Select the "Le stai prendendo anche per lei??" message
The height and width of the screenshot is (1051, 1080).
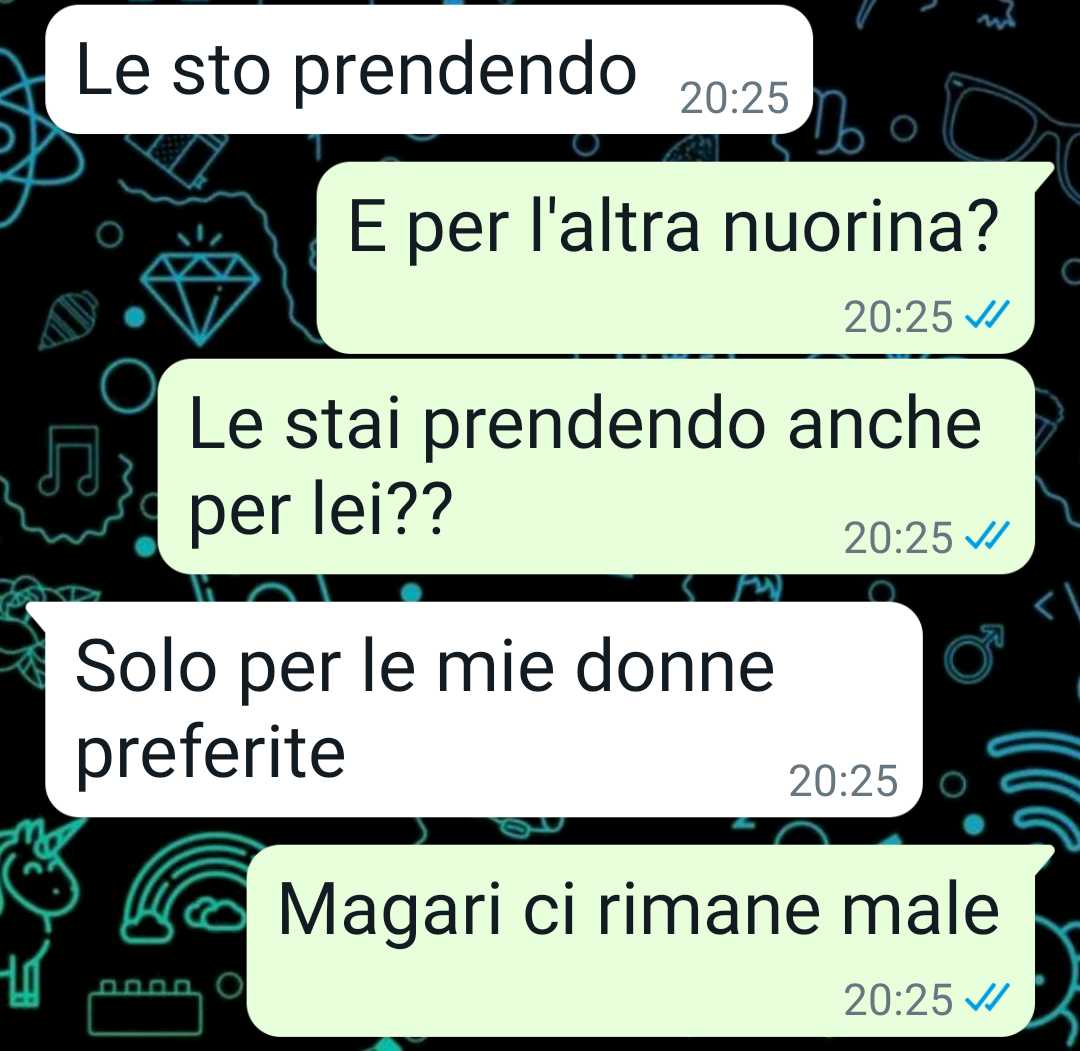[x=596, y=466]
